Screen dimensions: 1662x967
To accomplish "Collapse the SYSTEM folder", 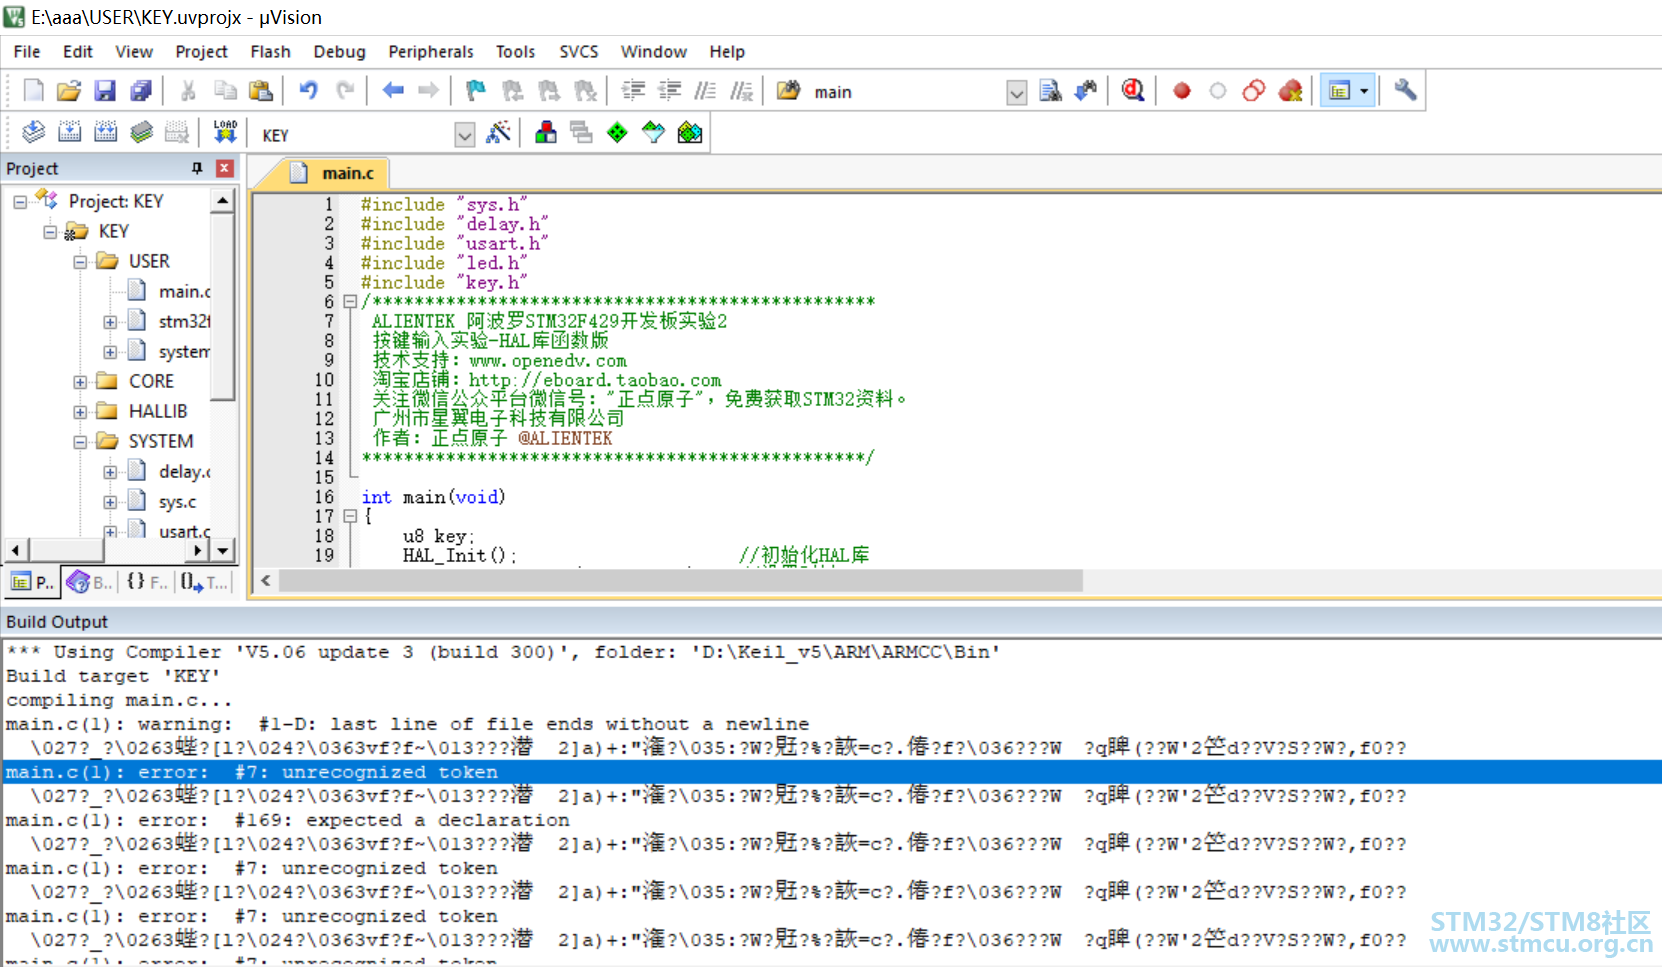I will [80, 442].
